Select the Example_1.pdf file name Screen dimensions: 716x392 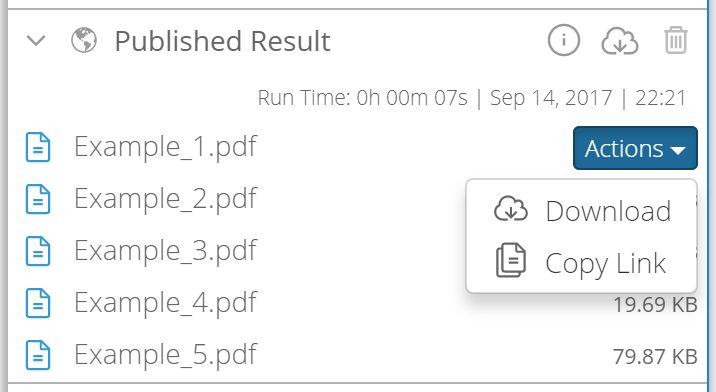(166, 147)
